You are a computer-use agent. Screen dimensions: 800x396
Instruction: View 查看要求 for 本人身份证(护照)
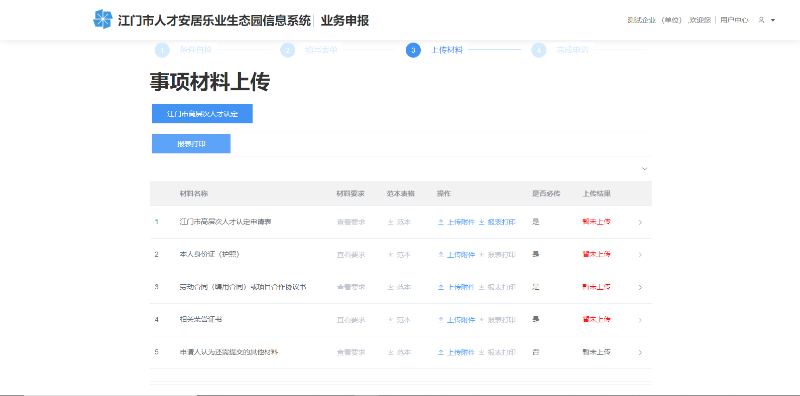coord(351,255)
